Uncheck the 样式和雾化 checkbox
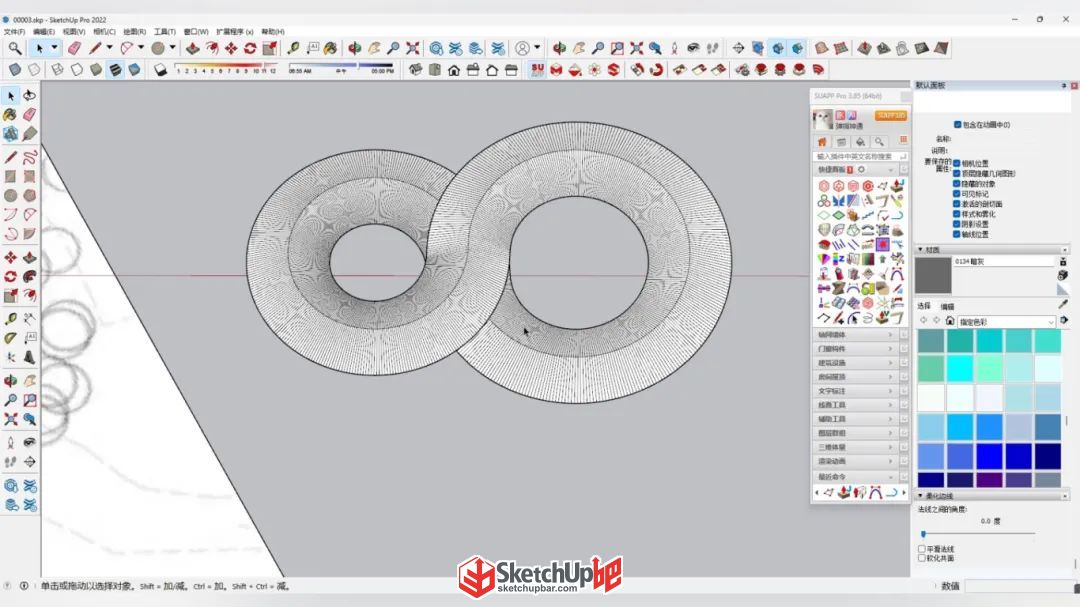 pyautogui.click(x=957, y=214)
